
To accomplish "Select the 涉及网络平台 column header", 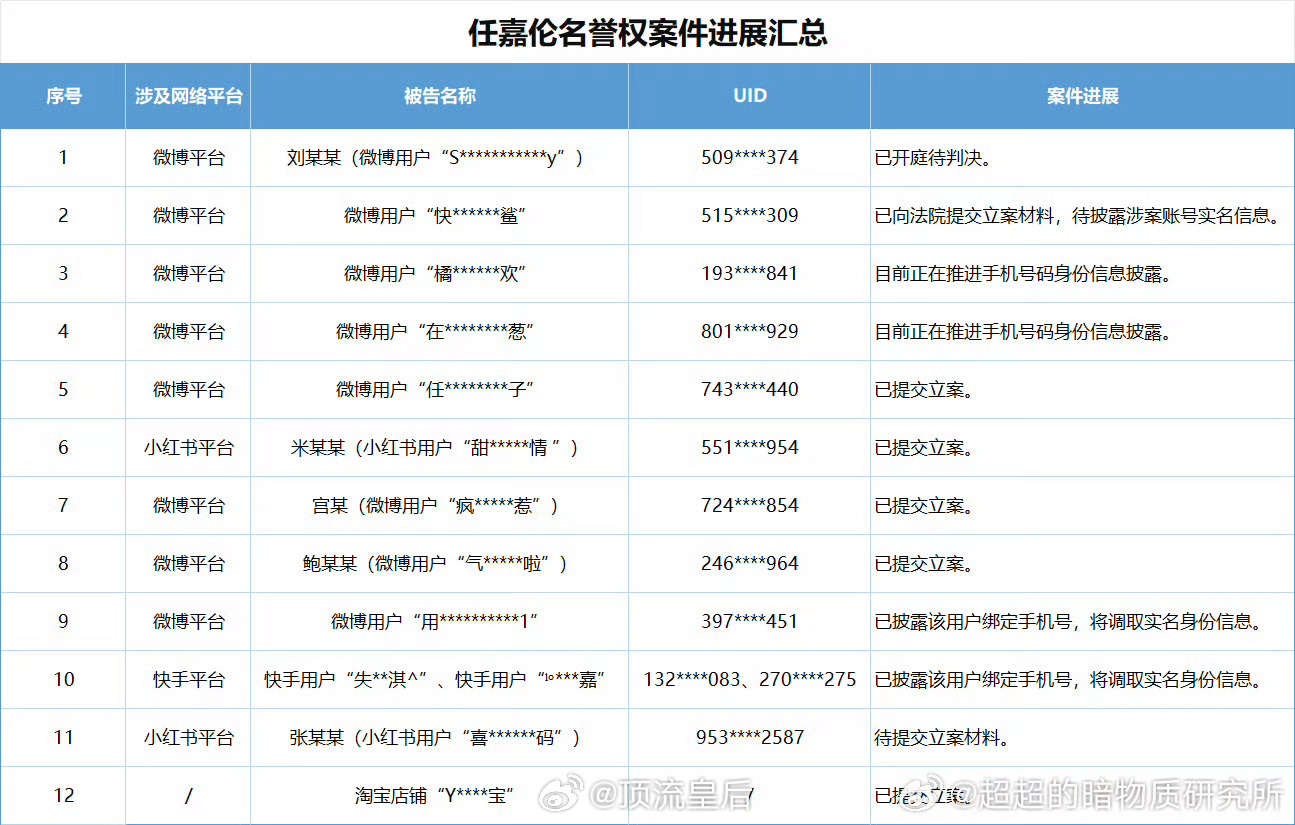I will 186,95.
